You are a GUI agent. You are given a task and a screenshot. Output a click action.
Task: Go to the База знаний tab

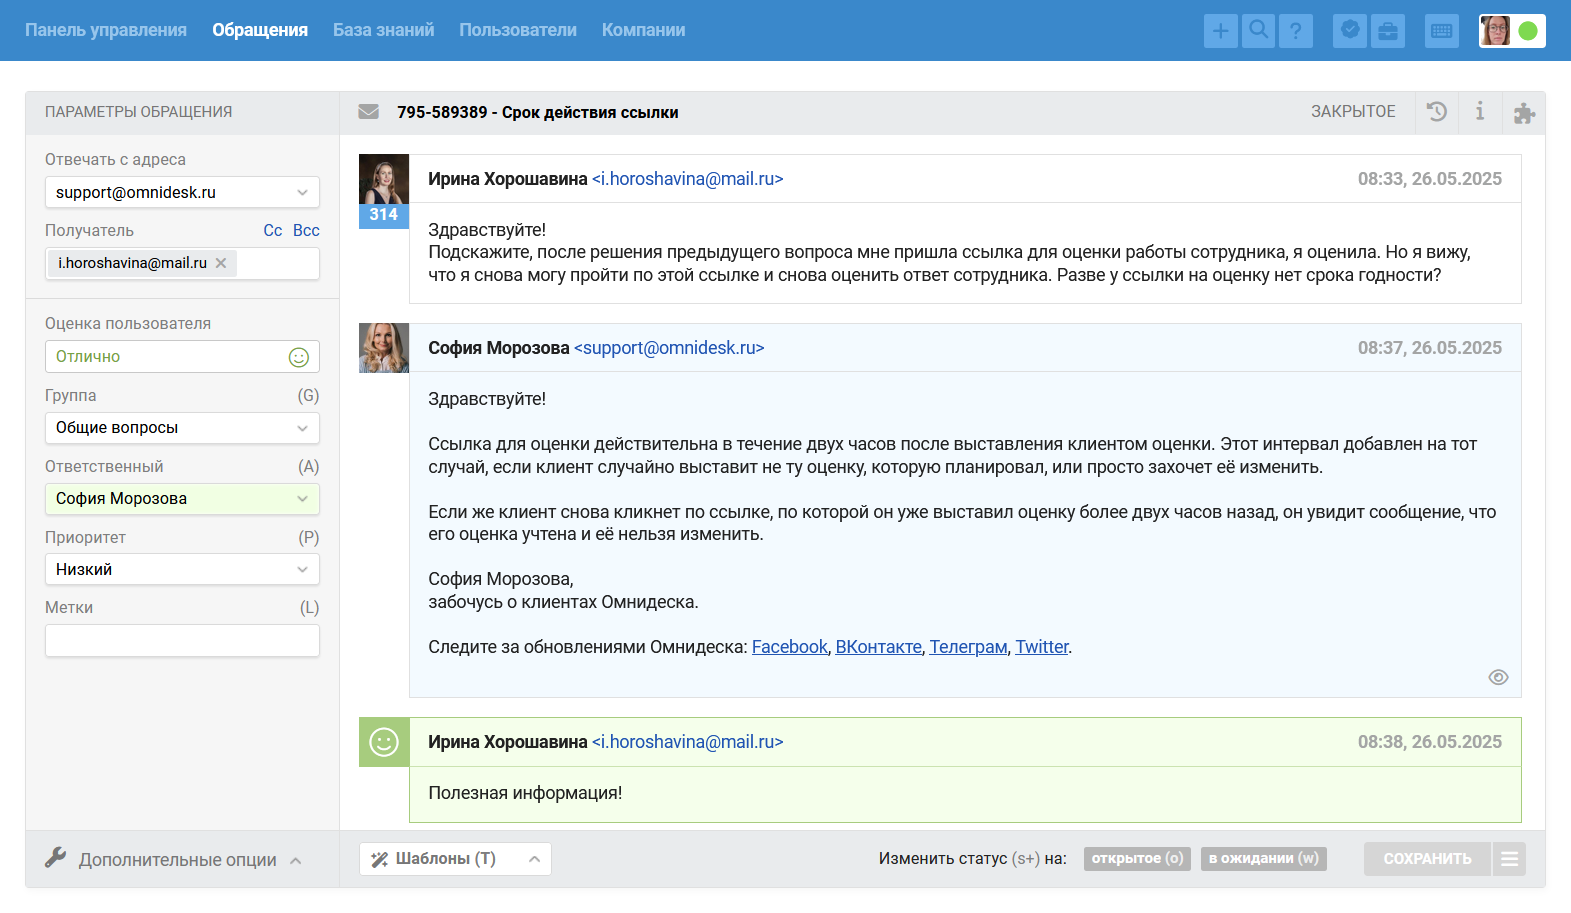[x=383, y=30]
